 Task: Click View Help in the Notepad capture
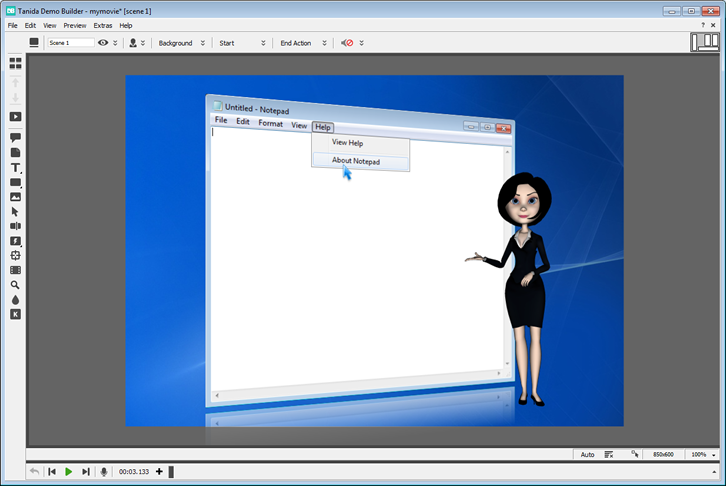point(347,143)
